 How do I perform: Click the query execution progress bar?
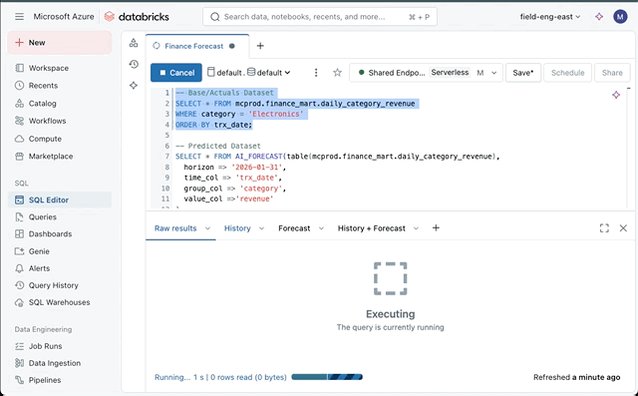click(327, 377)
